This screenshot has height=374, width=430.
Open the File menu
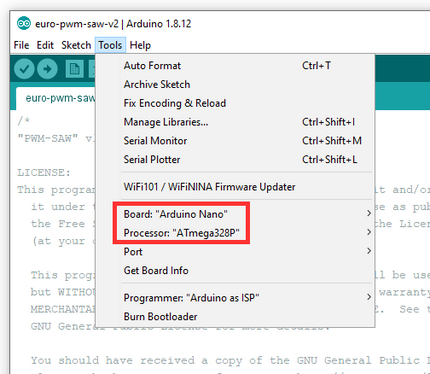[x=21, y=45]
